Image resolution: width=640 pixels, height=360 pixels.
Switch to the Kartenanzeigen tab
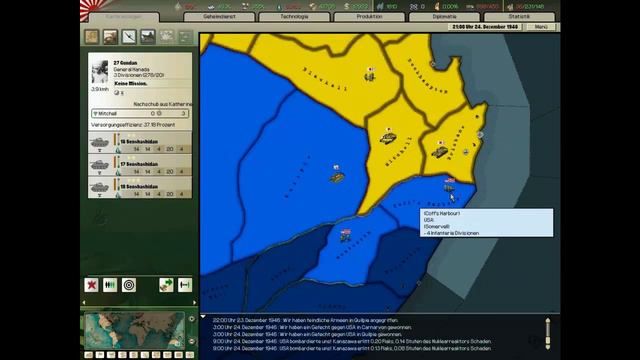point(124,17)
